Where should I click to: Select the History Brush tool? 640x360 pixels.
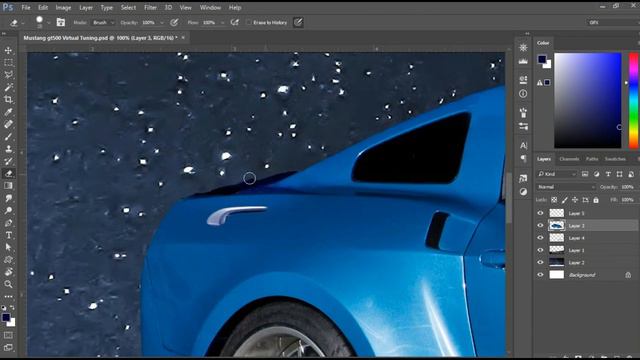8,161
